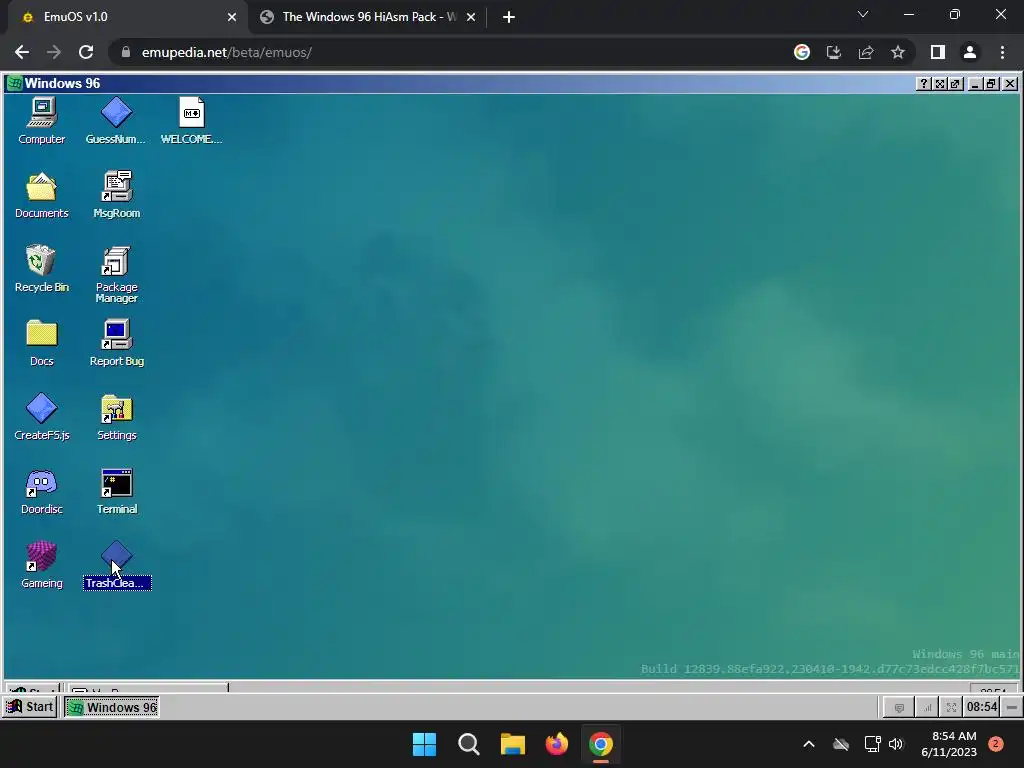1024x768 pixels.
Task: Toggle the Chrome side panel
Action: point(938,52)
